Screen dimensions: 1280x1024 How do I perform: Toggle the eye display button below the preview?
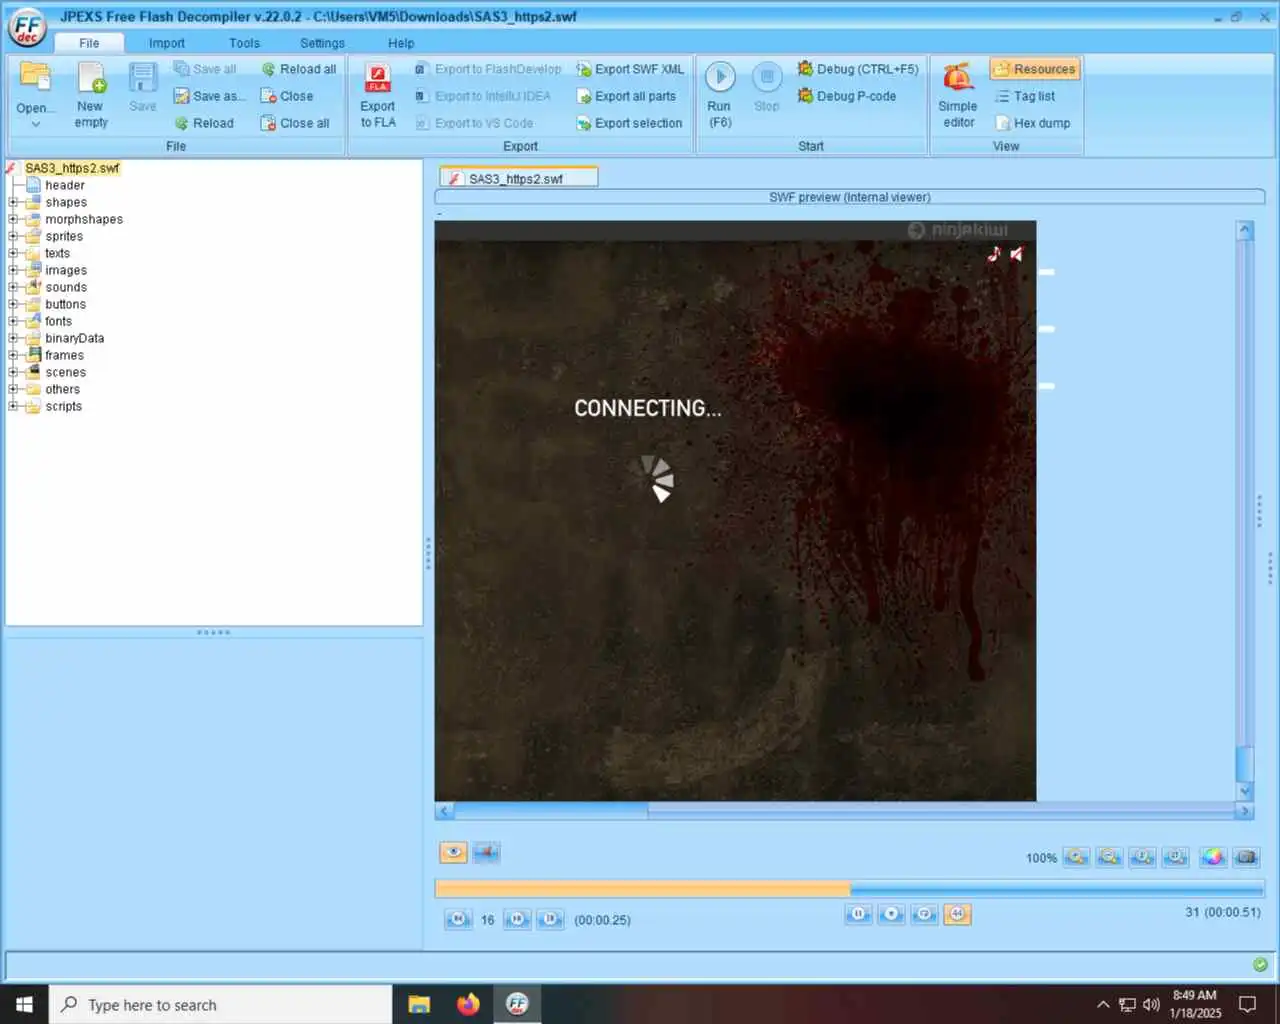click(453, 852)
